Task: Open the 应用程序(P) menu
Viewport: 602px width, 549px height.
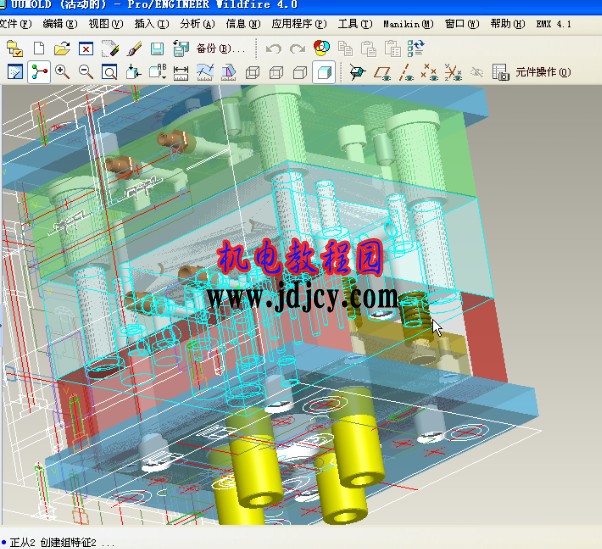Action: [299, 24]
